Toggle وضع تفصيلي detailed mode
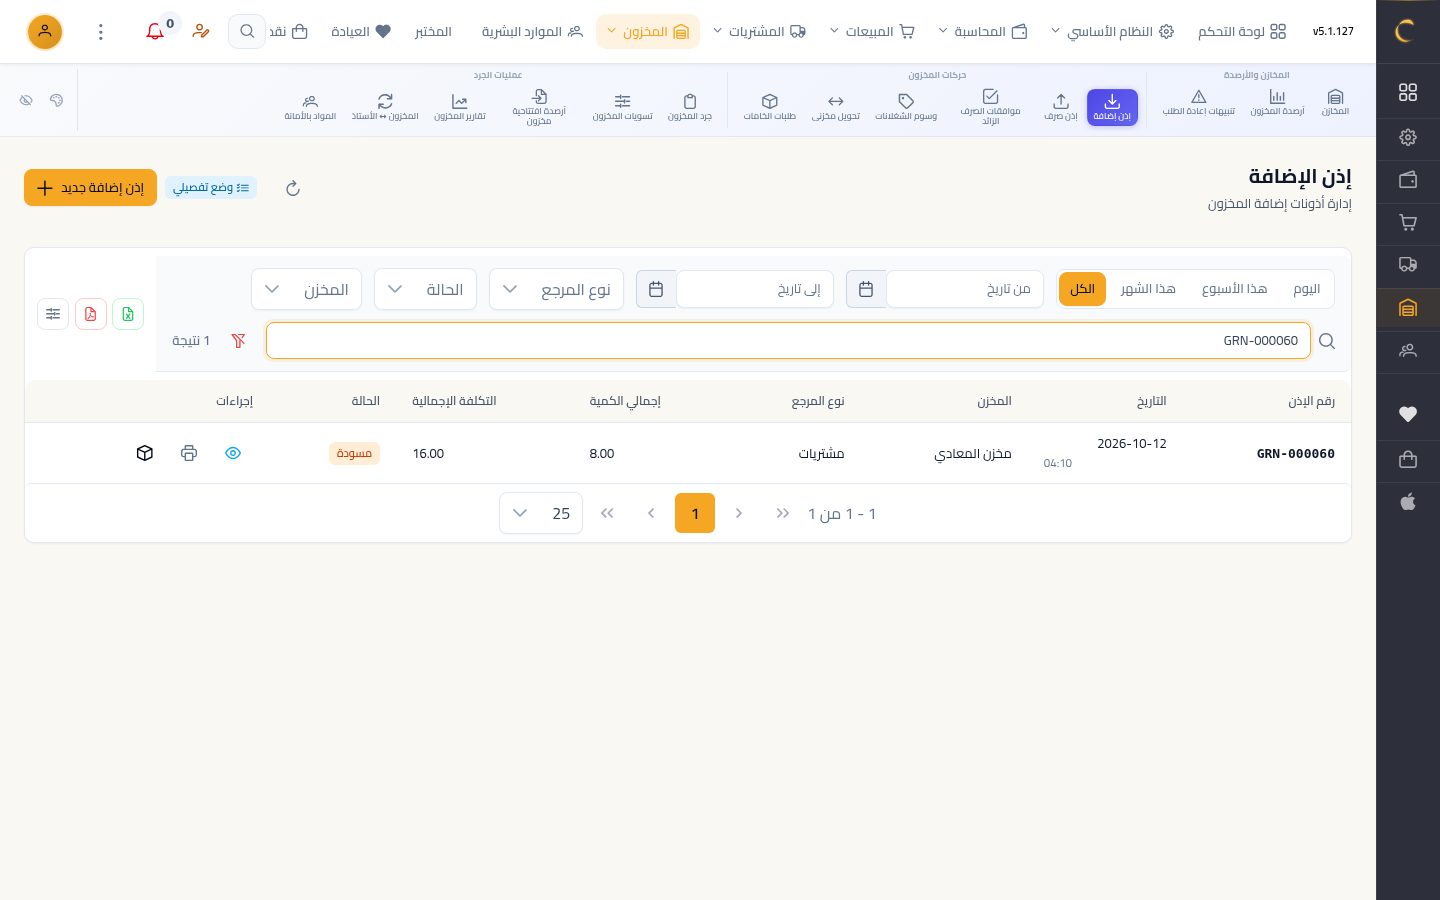The height and width of the screenshot is (900, 1440). point(211,188)
